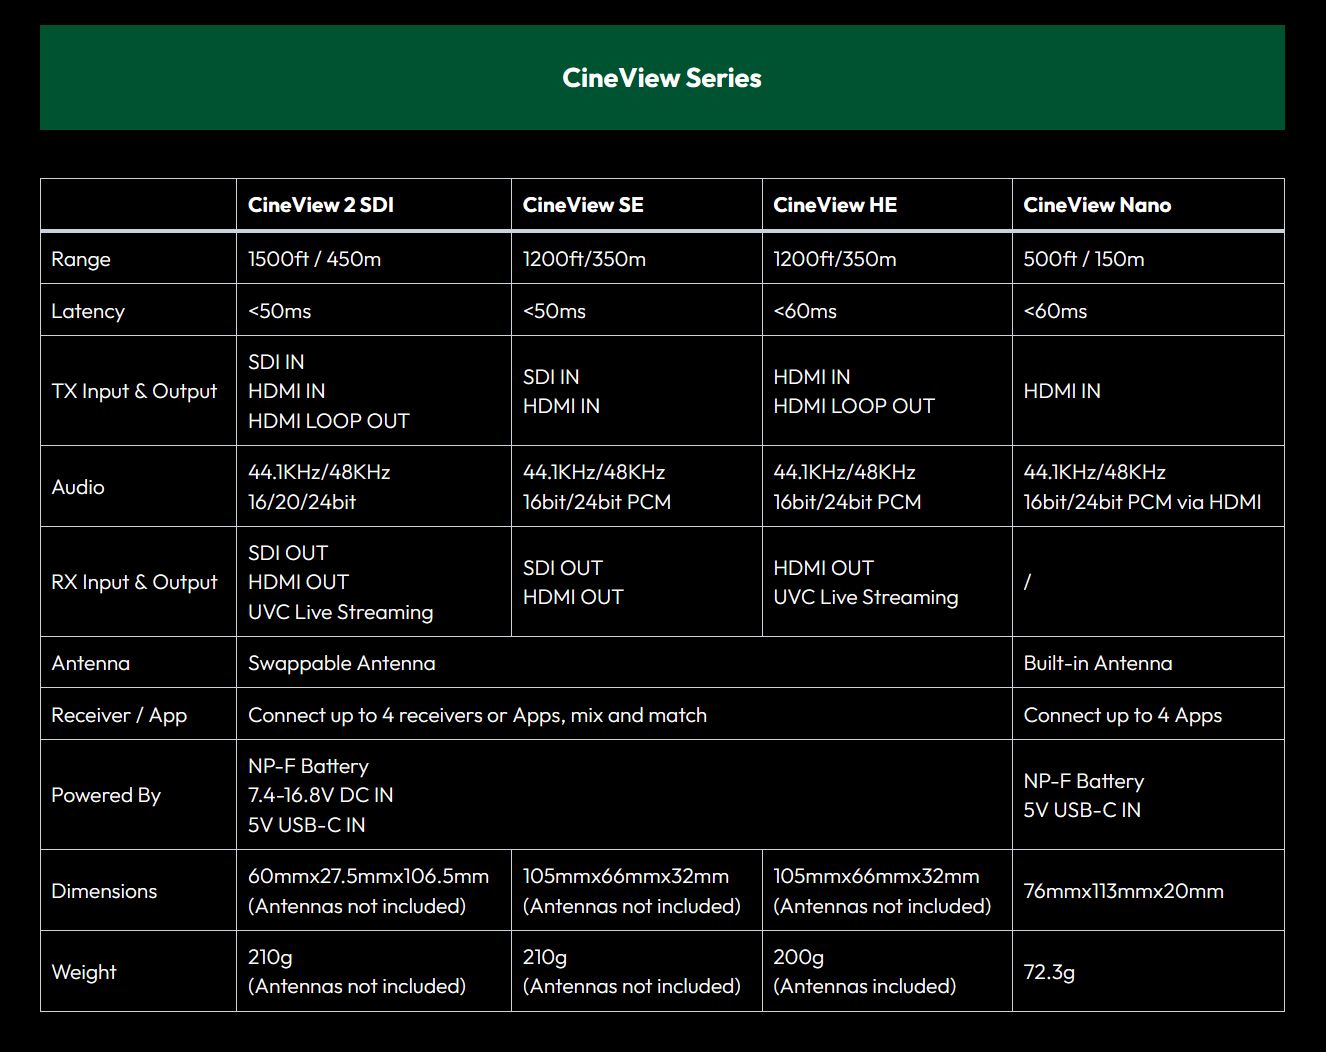Image resolution: width=1326 pixels, height=1052 pixels.
Task: Click the CineView Nano column header
Action: (x=1097, y=205)
